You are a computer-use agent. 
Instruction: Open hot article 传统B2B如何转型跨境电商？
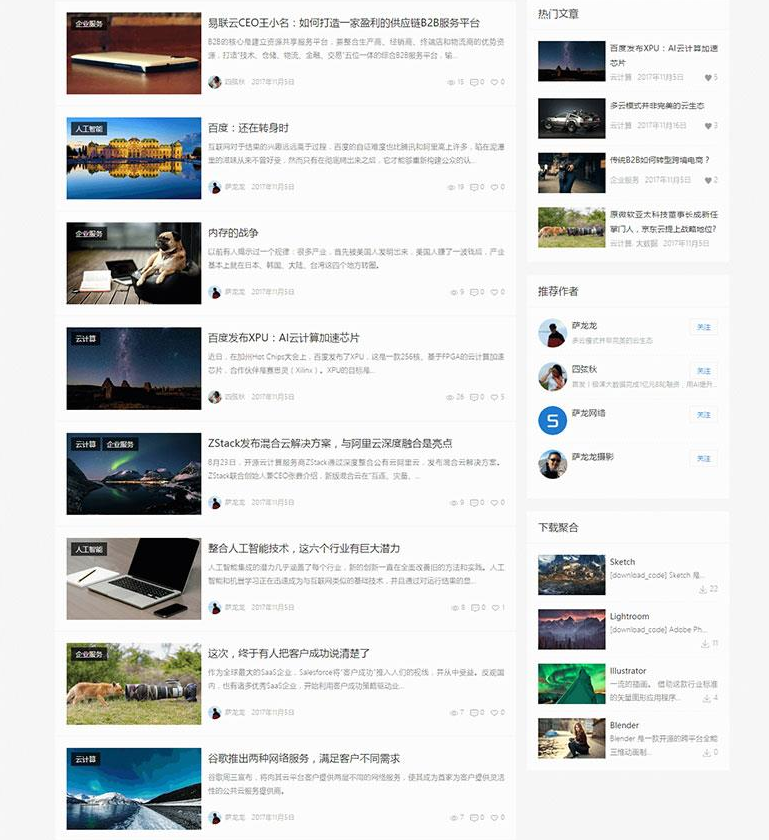tap(660, 159)
